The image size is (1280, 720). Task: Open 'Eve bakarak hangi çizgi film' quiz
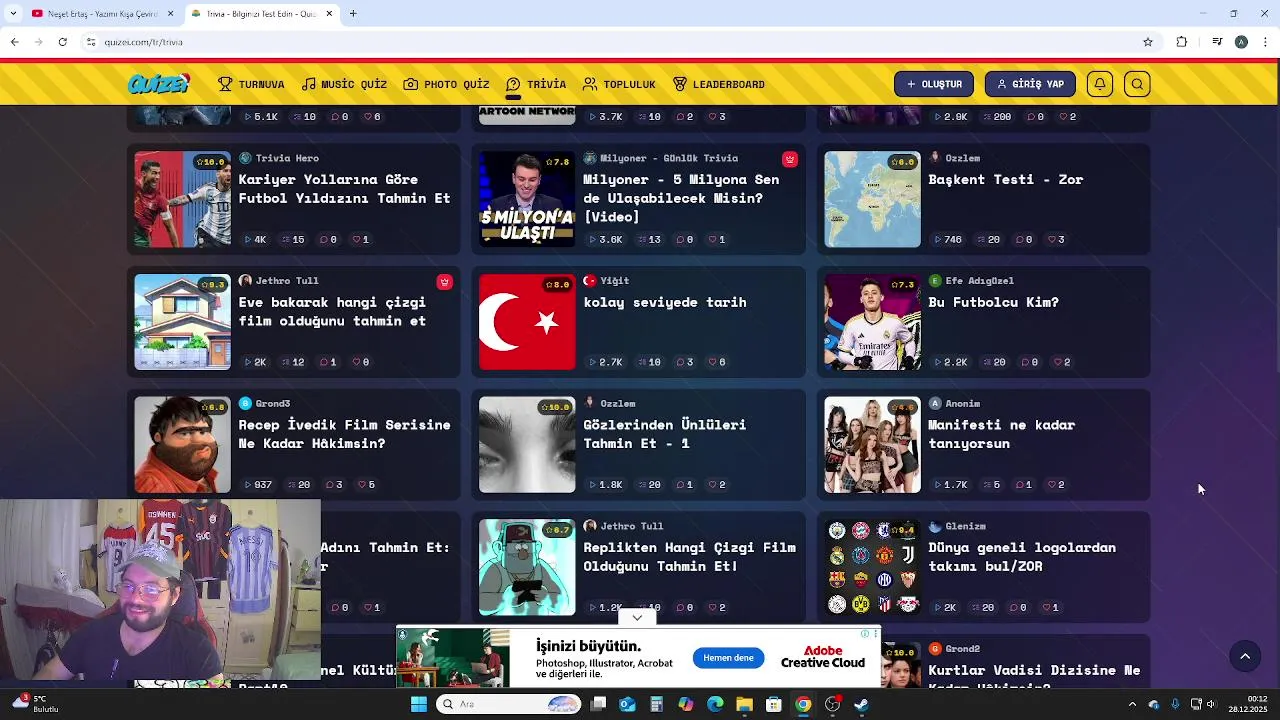[x=332, y=311]
